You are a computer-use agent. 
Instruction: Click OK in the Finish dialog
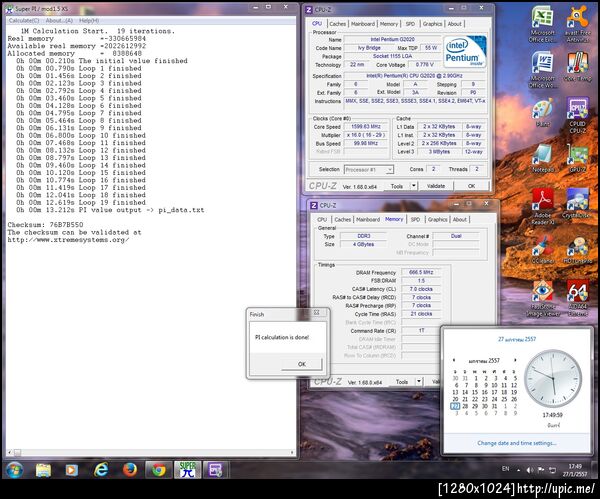302,364
